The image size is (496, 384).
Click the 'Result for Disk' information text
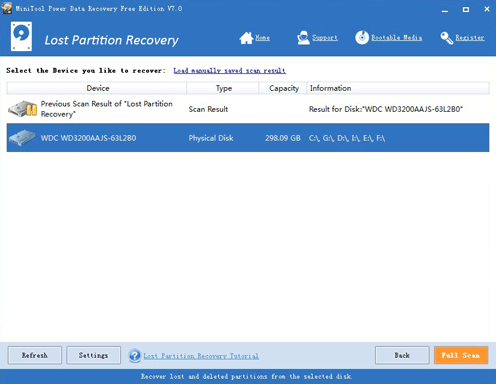coord(386,109)
